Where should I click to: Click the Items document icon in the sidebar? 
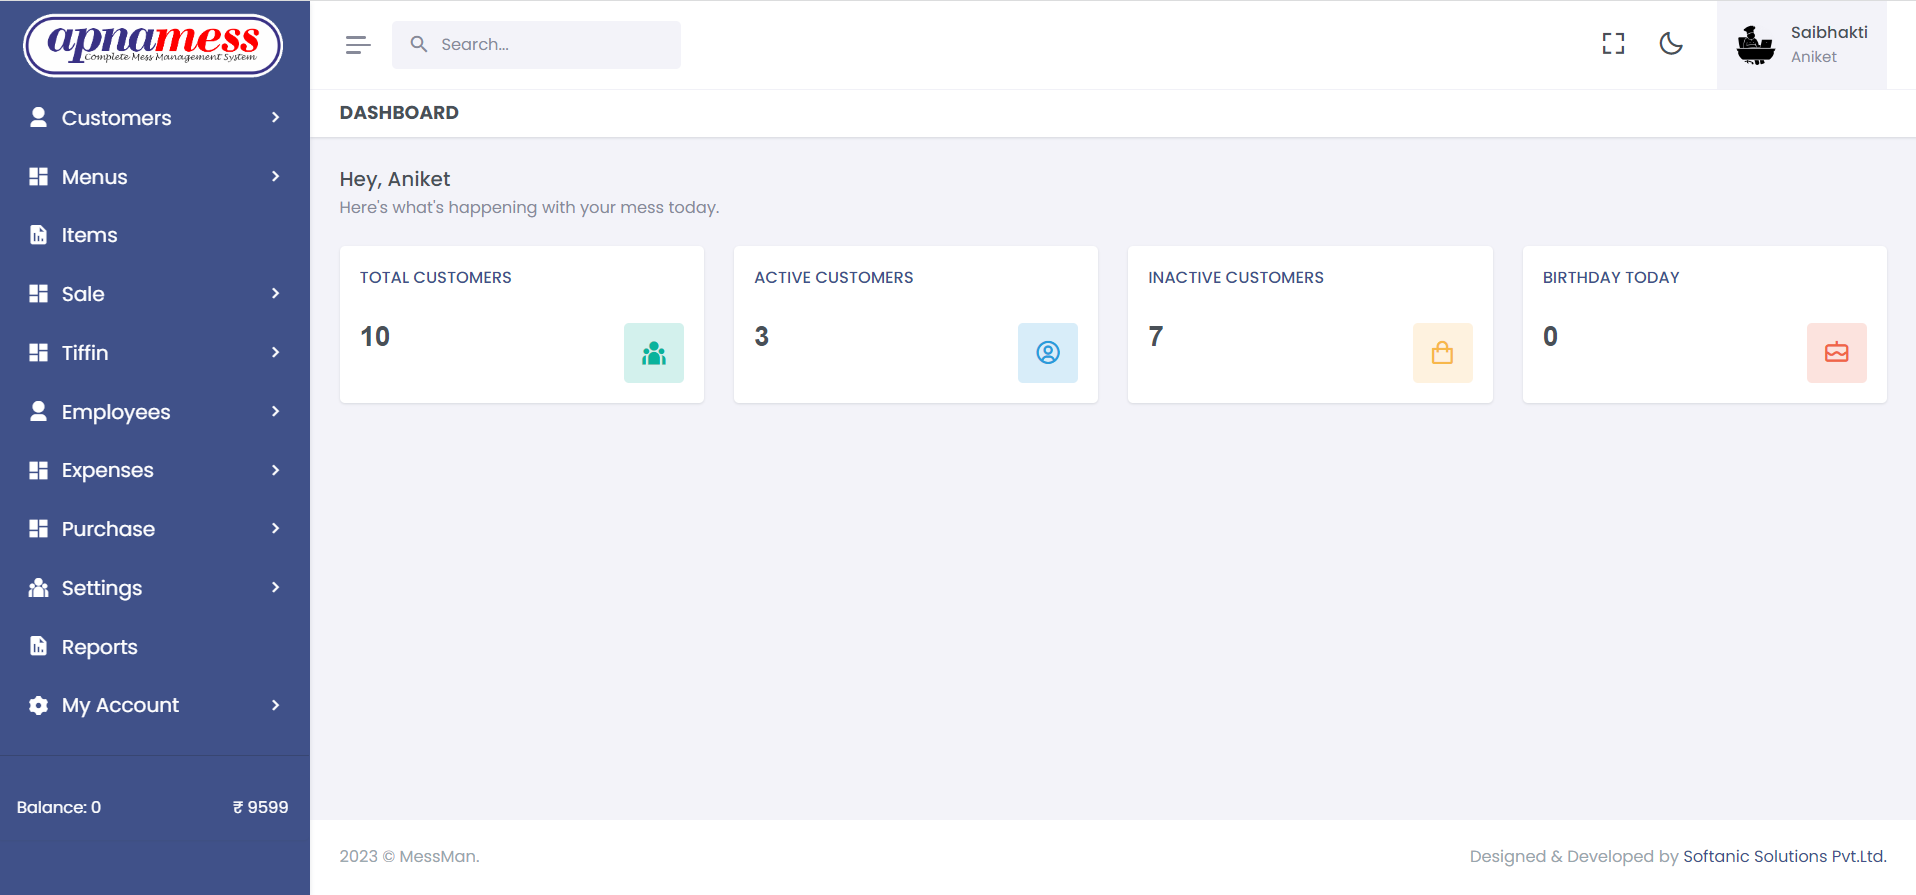(38, 235)
